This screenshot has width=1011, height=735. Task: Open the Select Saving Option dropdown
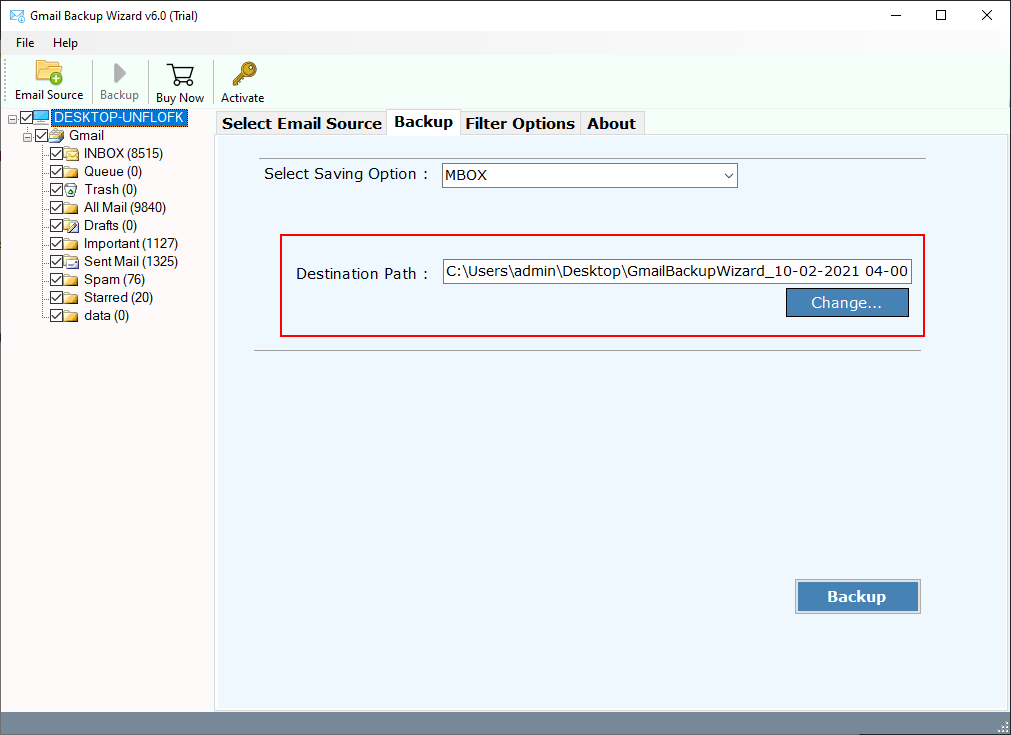pyautogui.click(x=589, y=175)
